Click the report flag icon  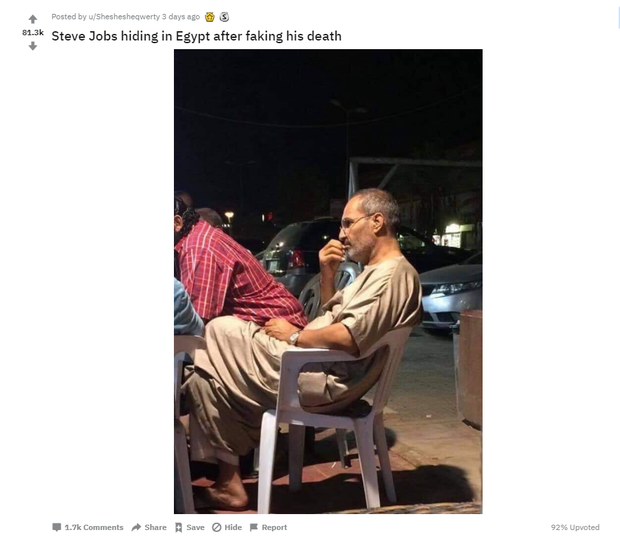click(x=254, y=527)
